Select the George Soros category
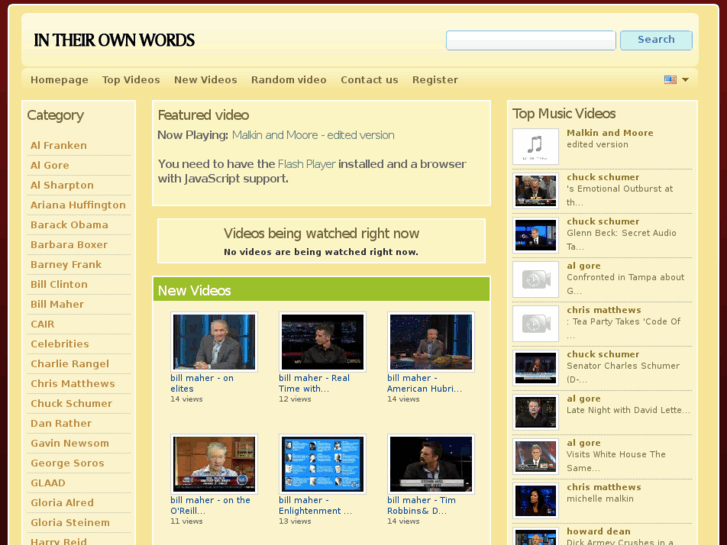Image resolution: width=727 pixels, height=545 pixels. pyautogui.click(x=67, y=463)
